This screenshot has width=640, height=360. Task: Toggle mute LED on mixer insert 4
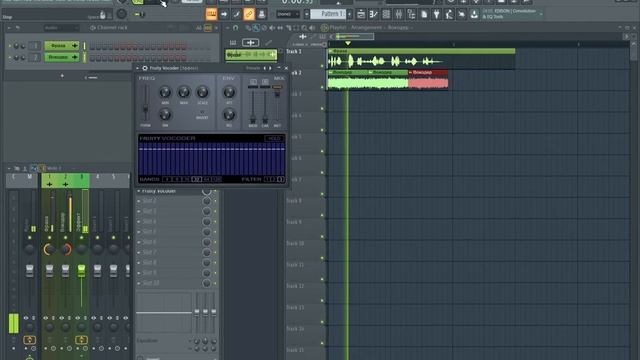[98, 237]
